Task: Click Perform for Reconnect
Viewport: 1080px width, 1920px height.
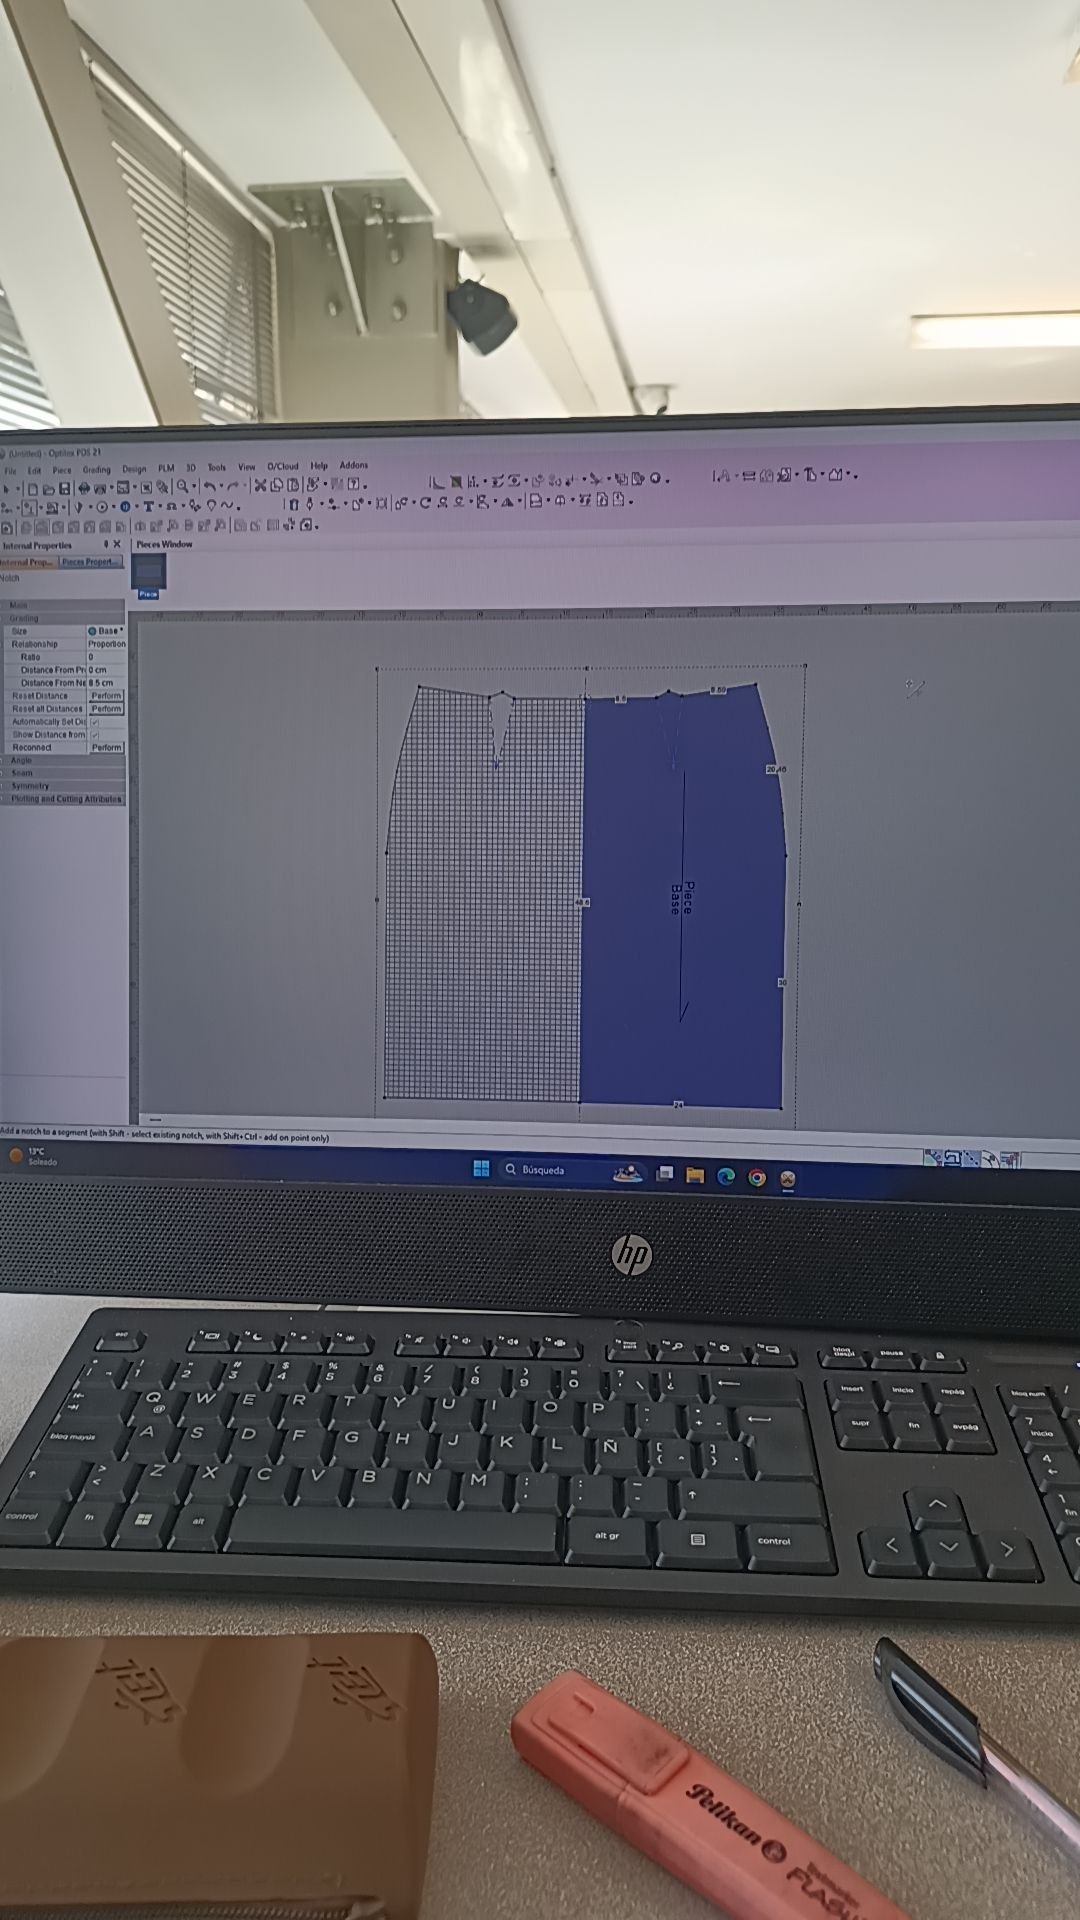Action: click(106, 748)
